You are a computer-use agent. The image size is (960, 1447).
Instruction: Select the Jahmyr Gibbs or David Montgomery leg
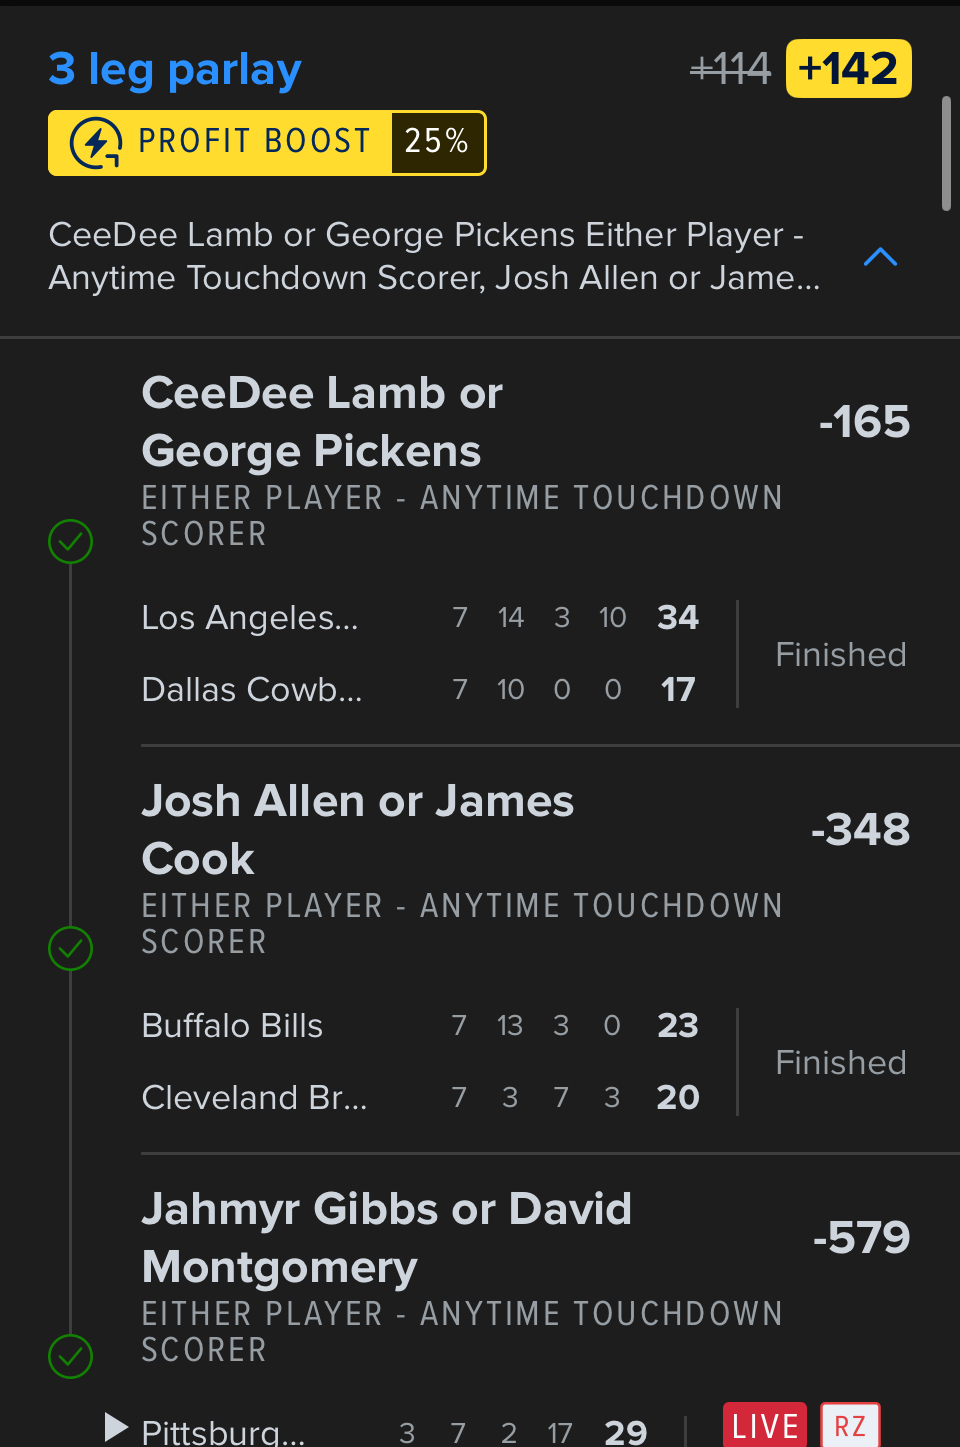coord(386,1237)
